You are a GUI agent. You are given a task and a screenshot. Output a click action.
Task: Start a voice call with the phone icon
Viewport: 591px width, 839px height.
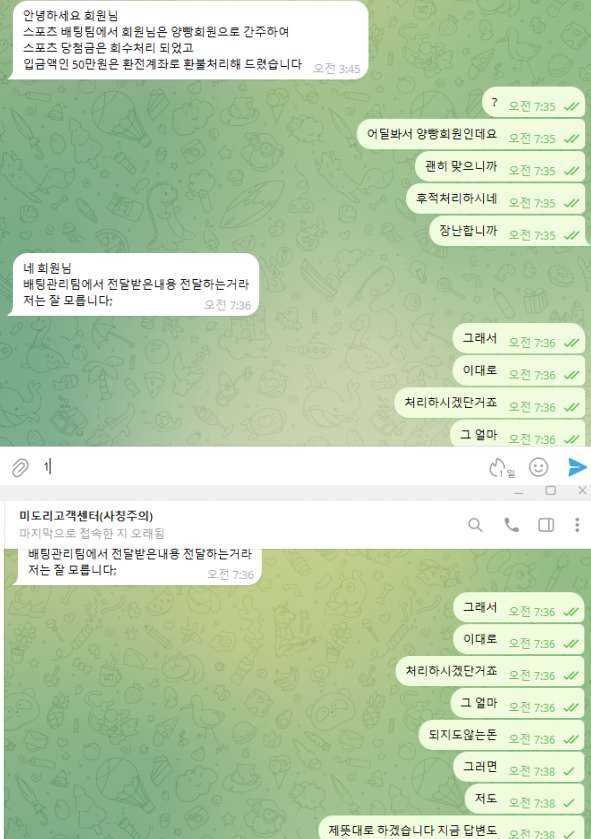(x=511, y=525)
